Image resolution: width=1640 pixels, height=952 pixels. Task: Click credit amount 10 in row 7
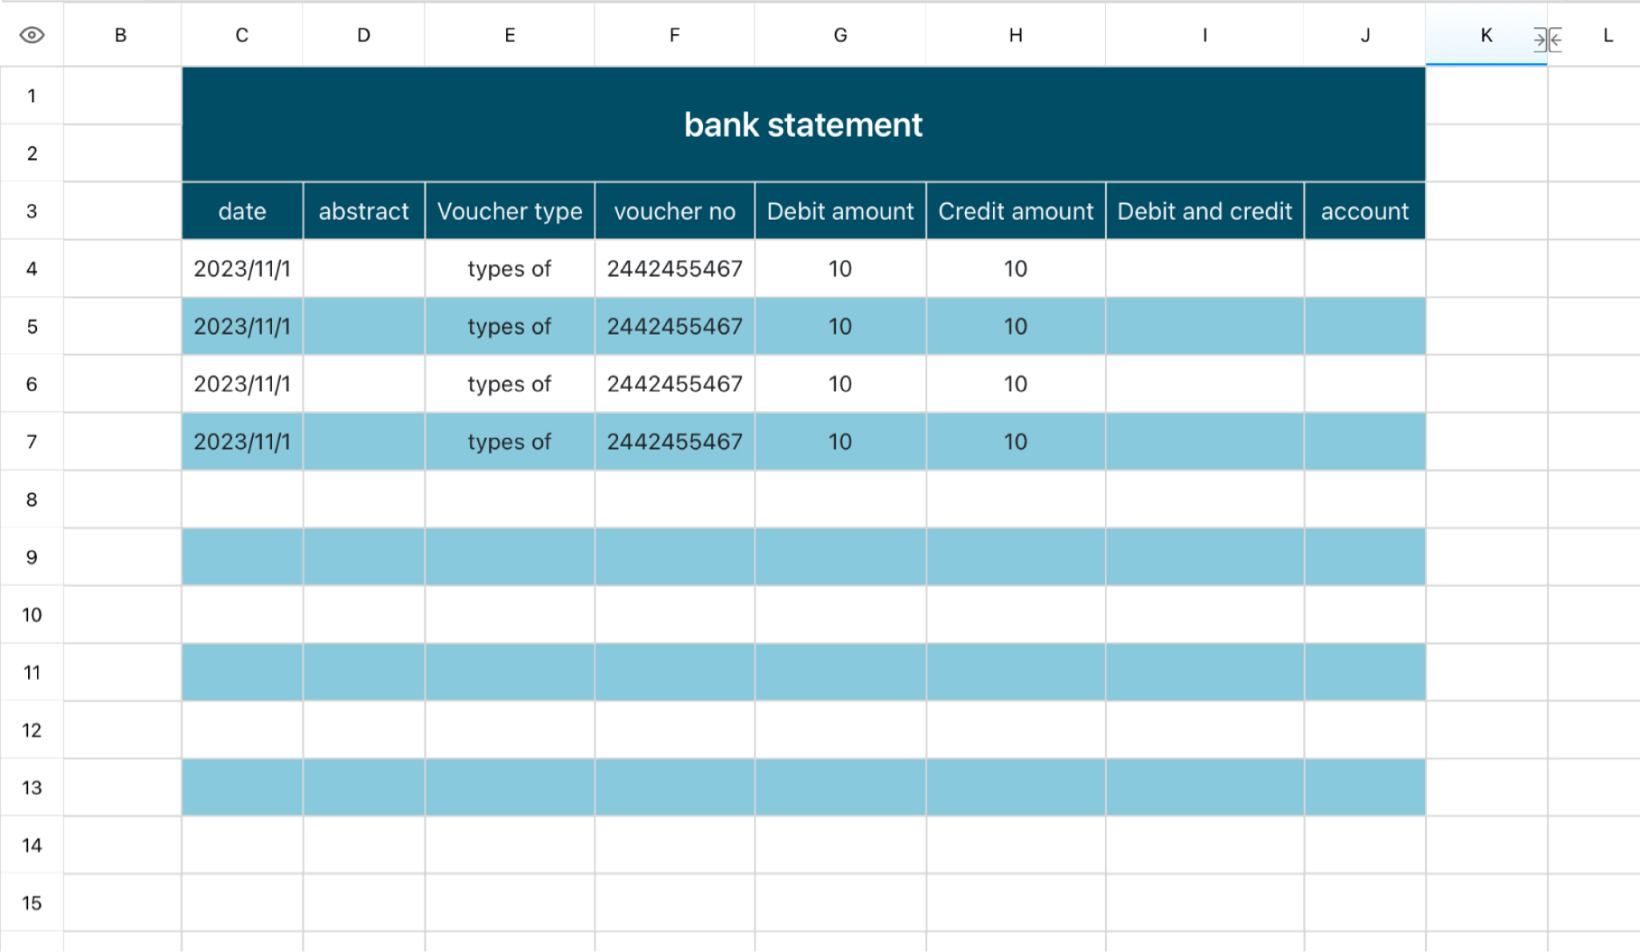[1016, 442]
